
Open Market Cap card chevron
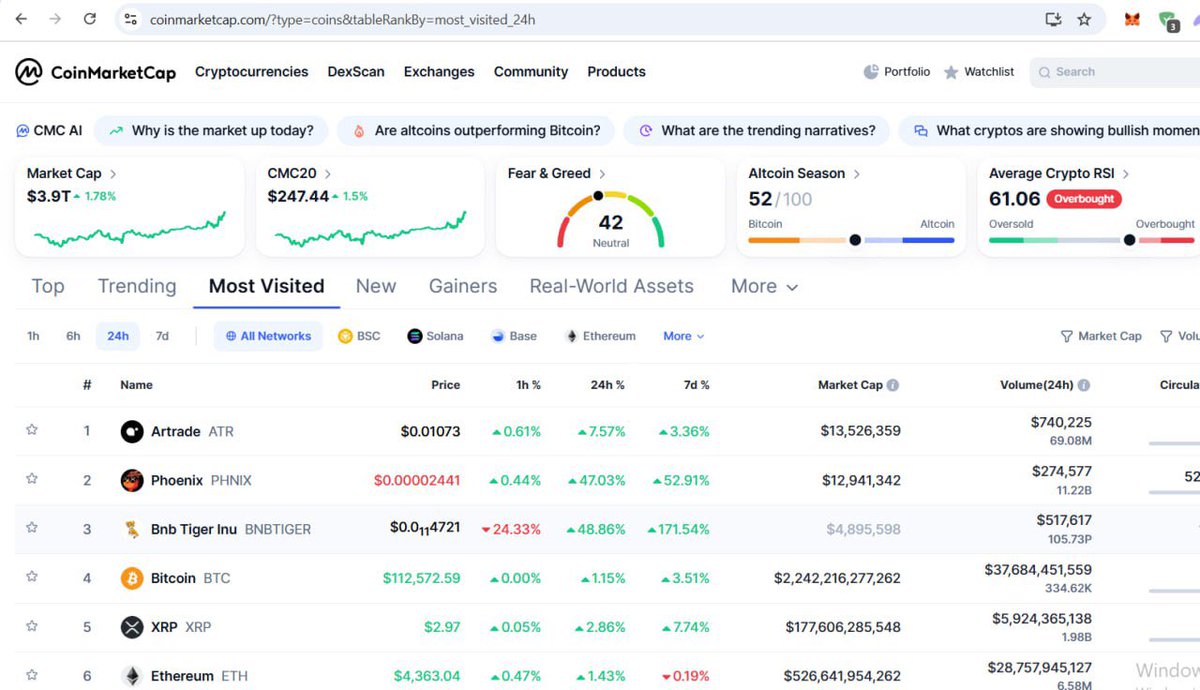click(x=113, y=174)
